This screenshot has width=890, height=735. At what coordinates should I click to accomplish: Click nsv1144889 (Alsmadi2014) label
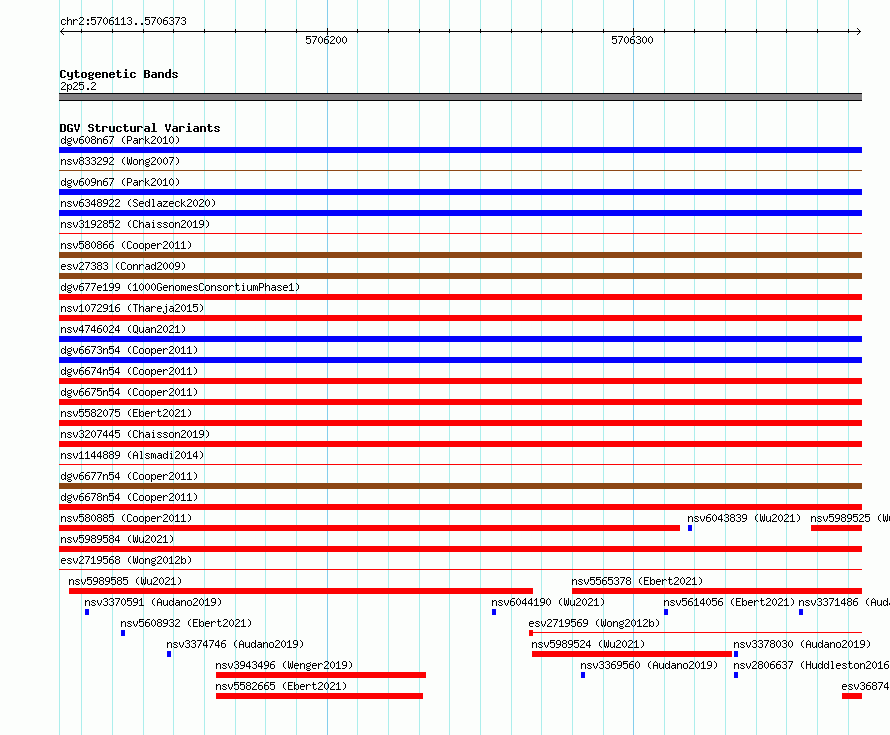[x=132, y=455]
